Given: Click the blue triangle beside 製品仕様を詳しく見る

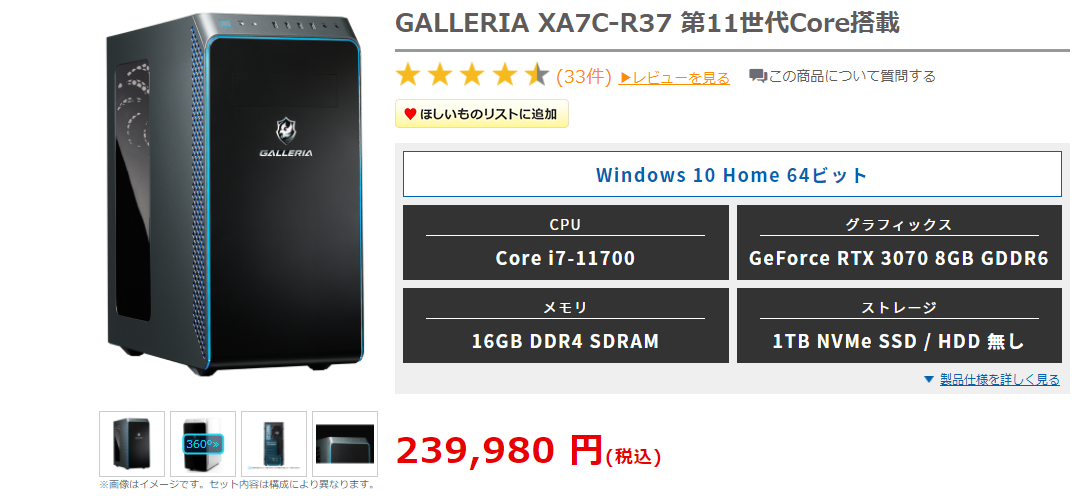Looking at the screenshot, I should [928, 379].
